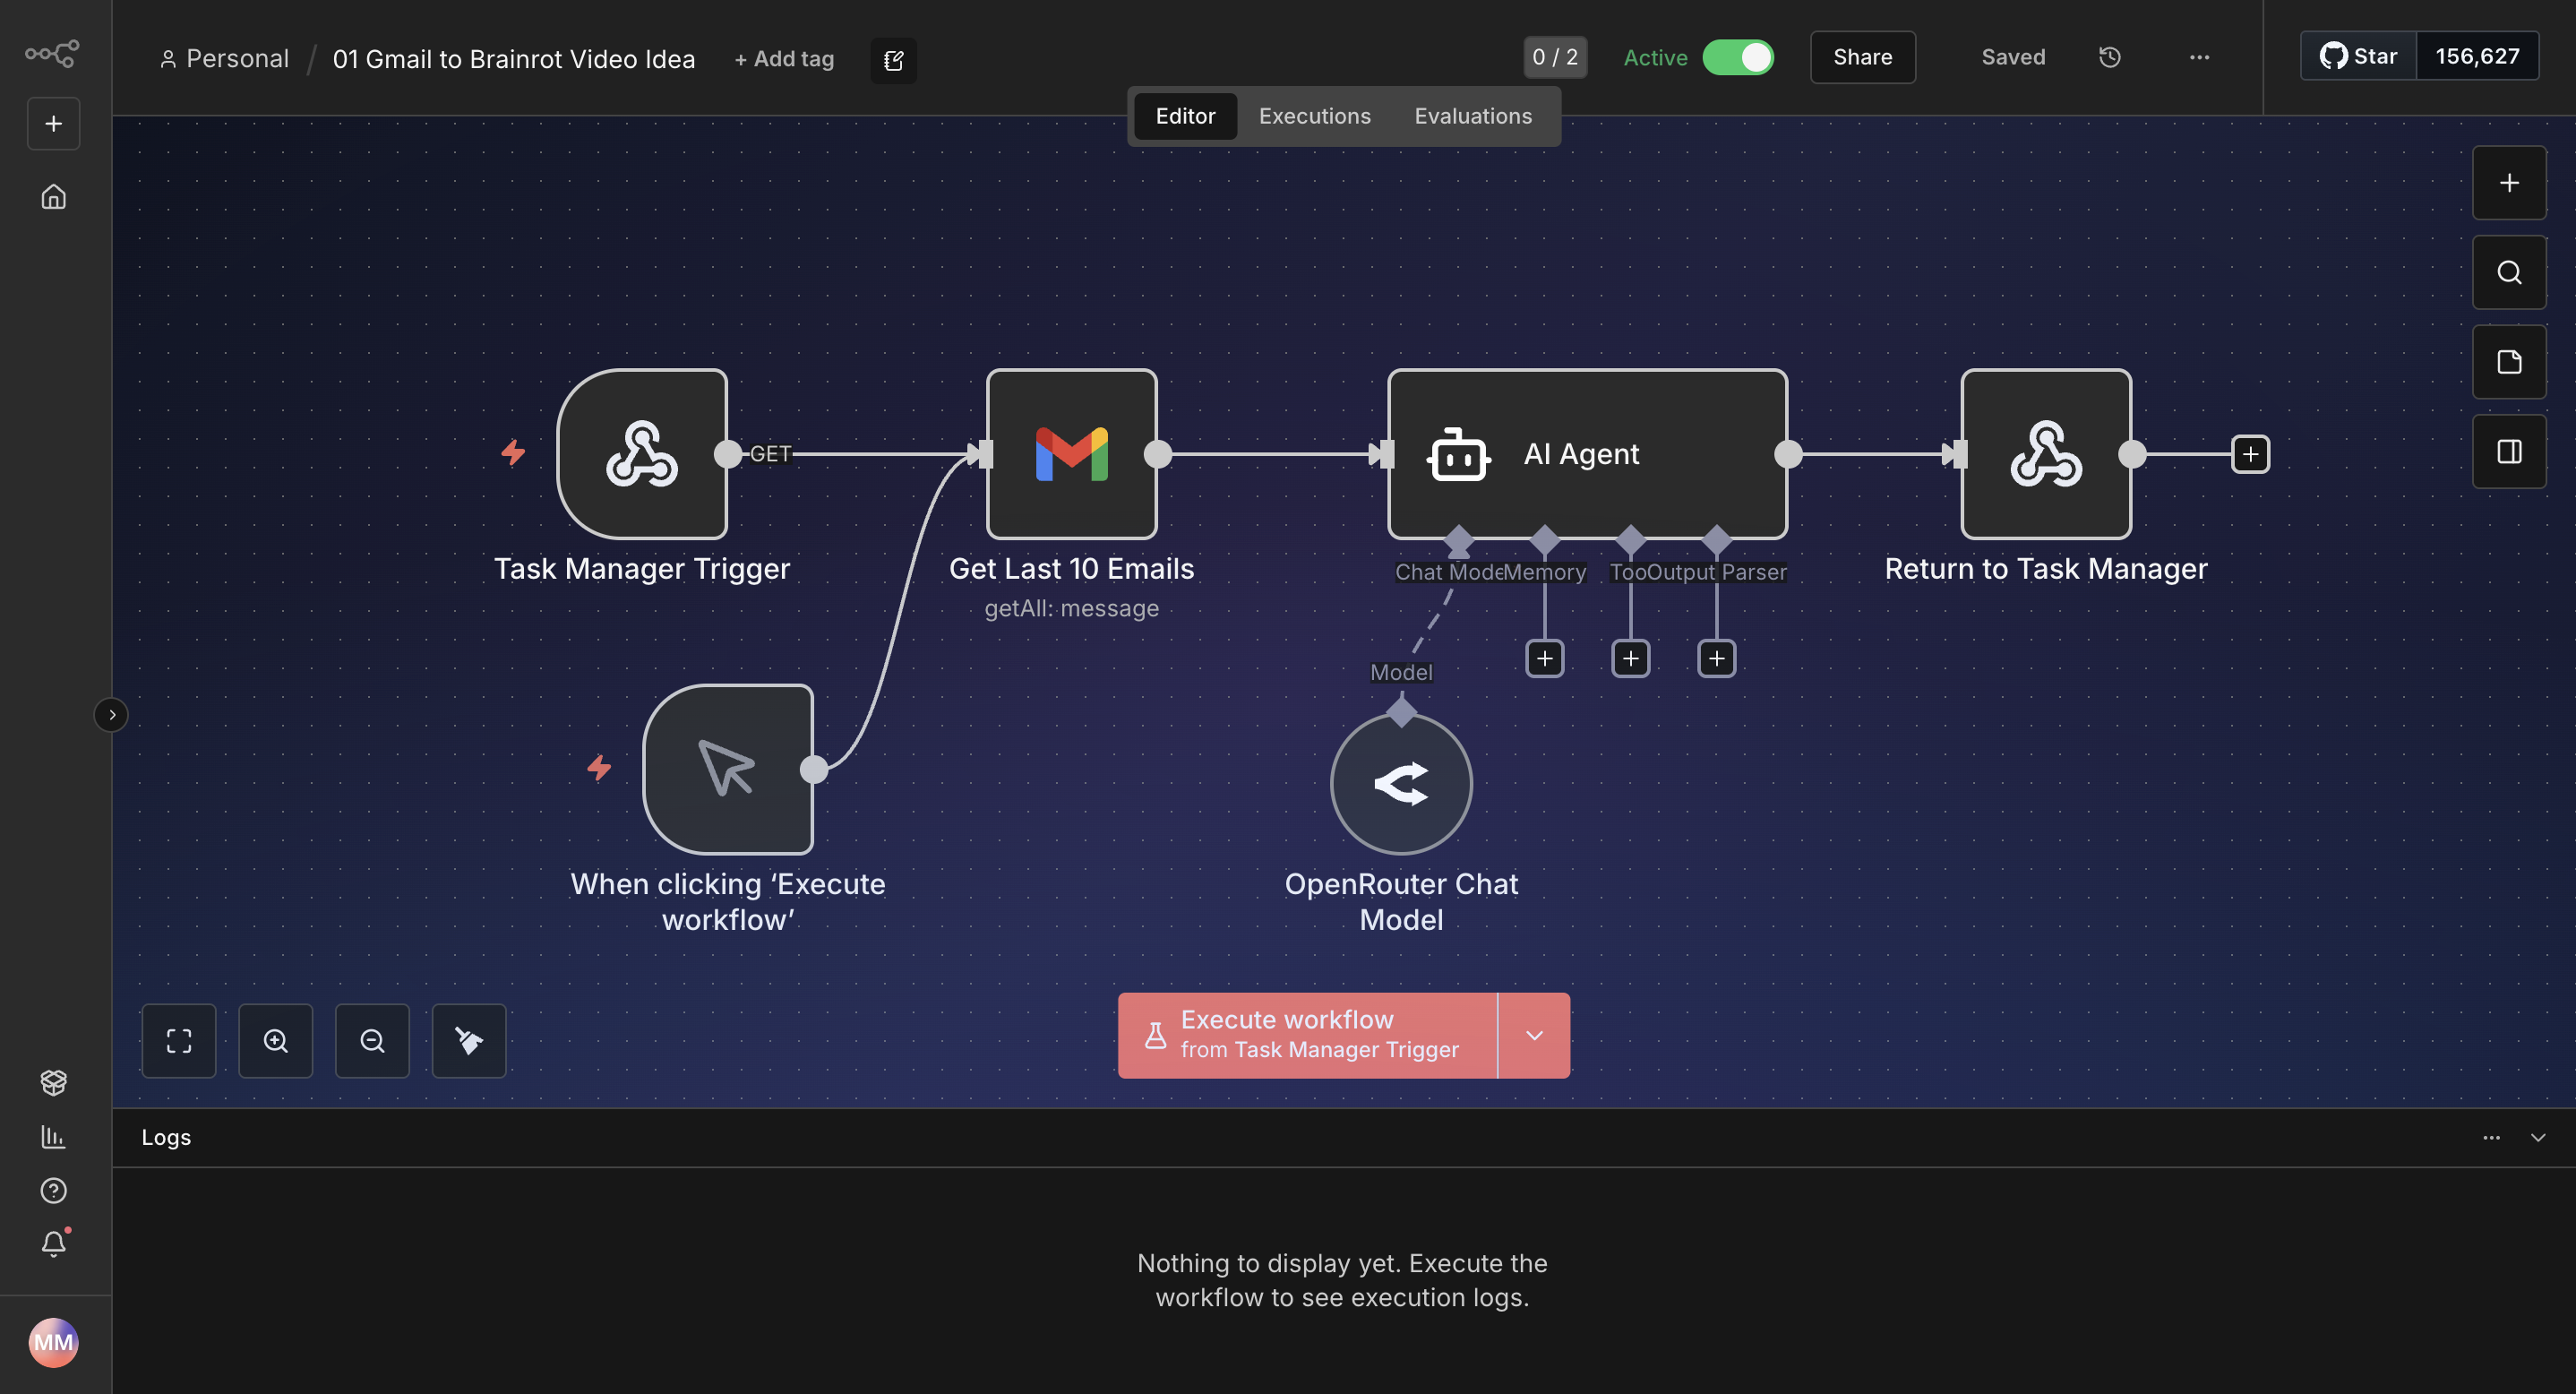The width and height of the screenshot is (2576, 1394).
Task: Open workflow history clock icon
Action: pyautogui.click(x=2109, y=57)
